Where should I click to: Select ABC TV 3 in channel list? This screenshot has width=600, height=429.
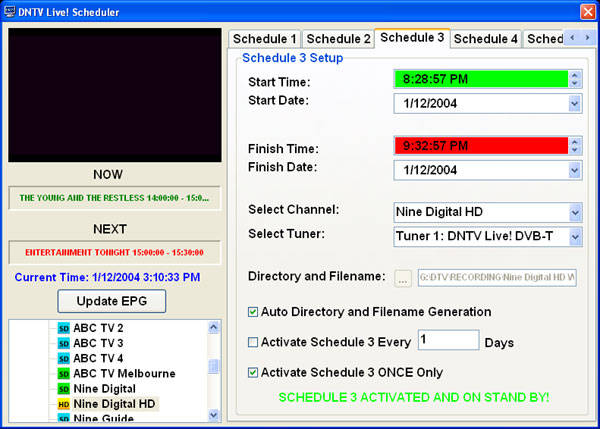click(98, 343)
